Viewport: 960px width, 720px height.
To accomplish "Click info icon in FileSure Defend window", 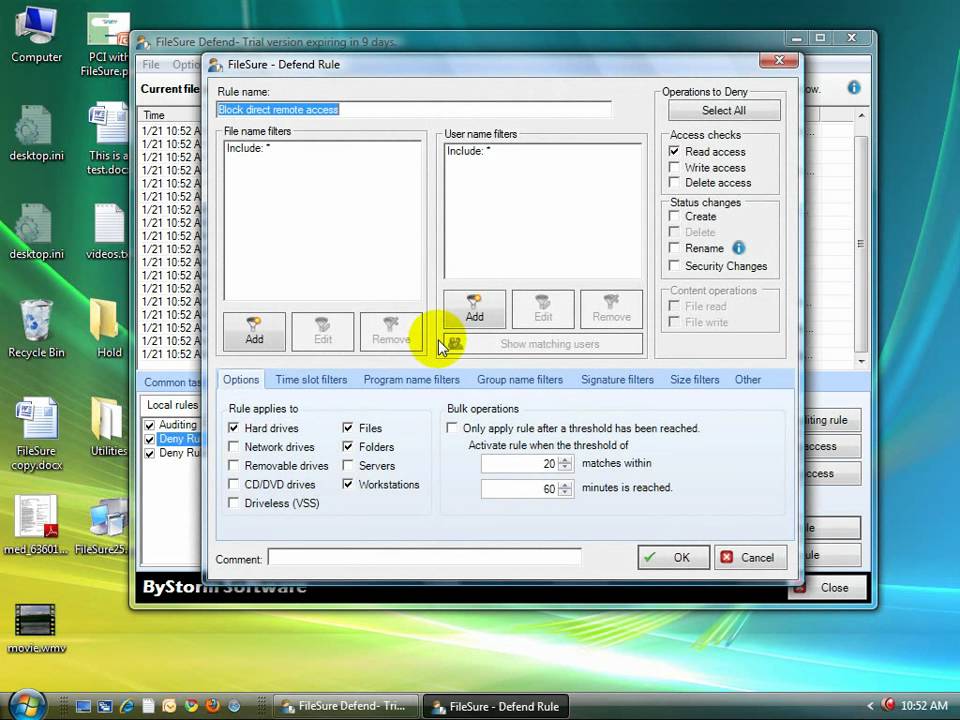I will (853, 88).
